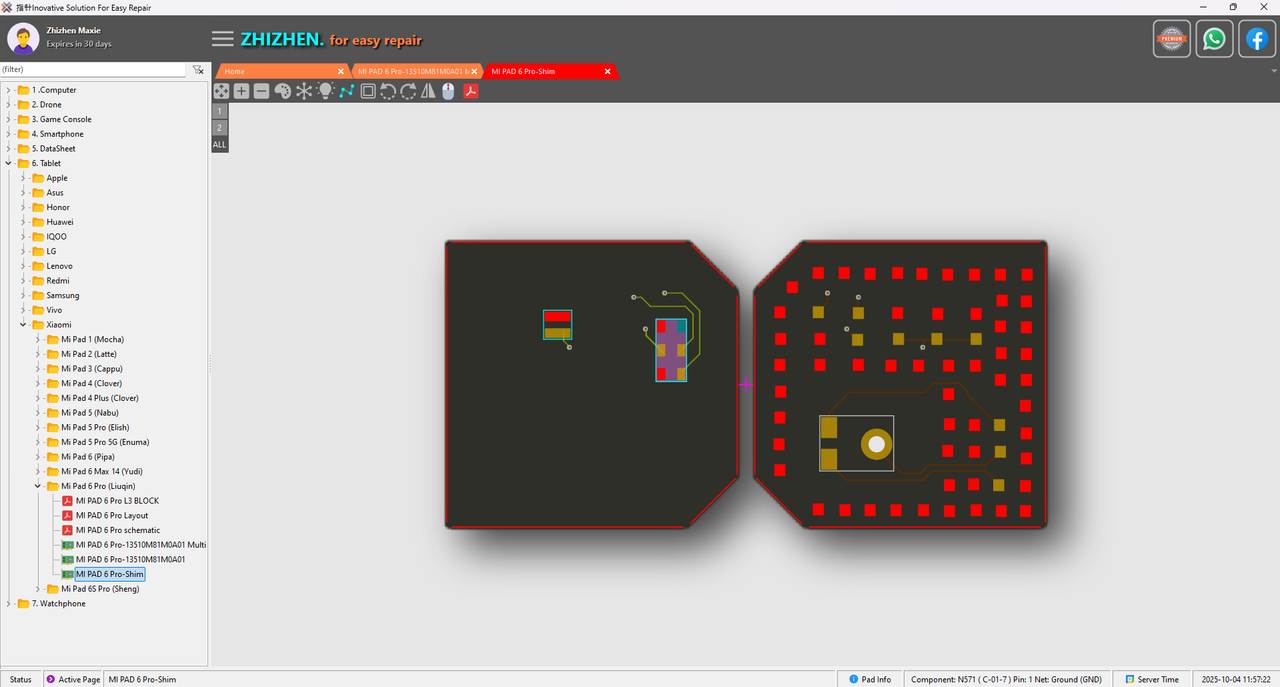Expand the Mi Pad 6S Pro (Sheng) folder
Image resolution: width=1280 pixels, height=687 pixels.
pos(38,589)
